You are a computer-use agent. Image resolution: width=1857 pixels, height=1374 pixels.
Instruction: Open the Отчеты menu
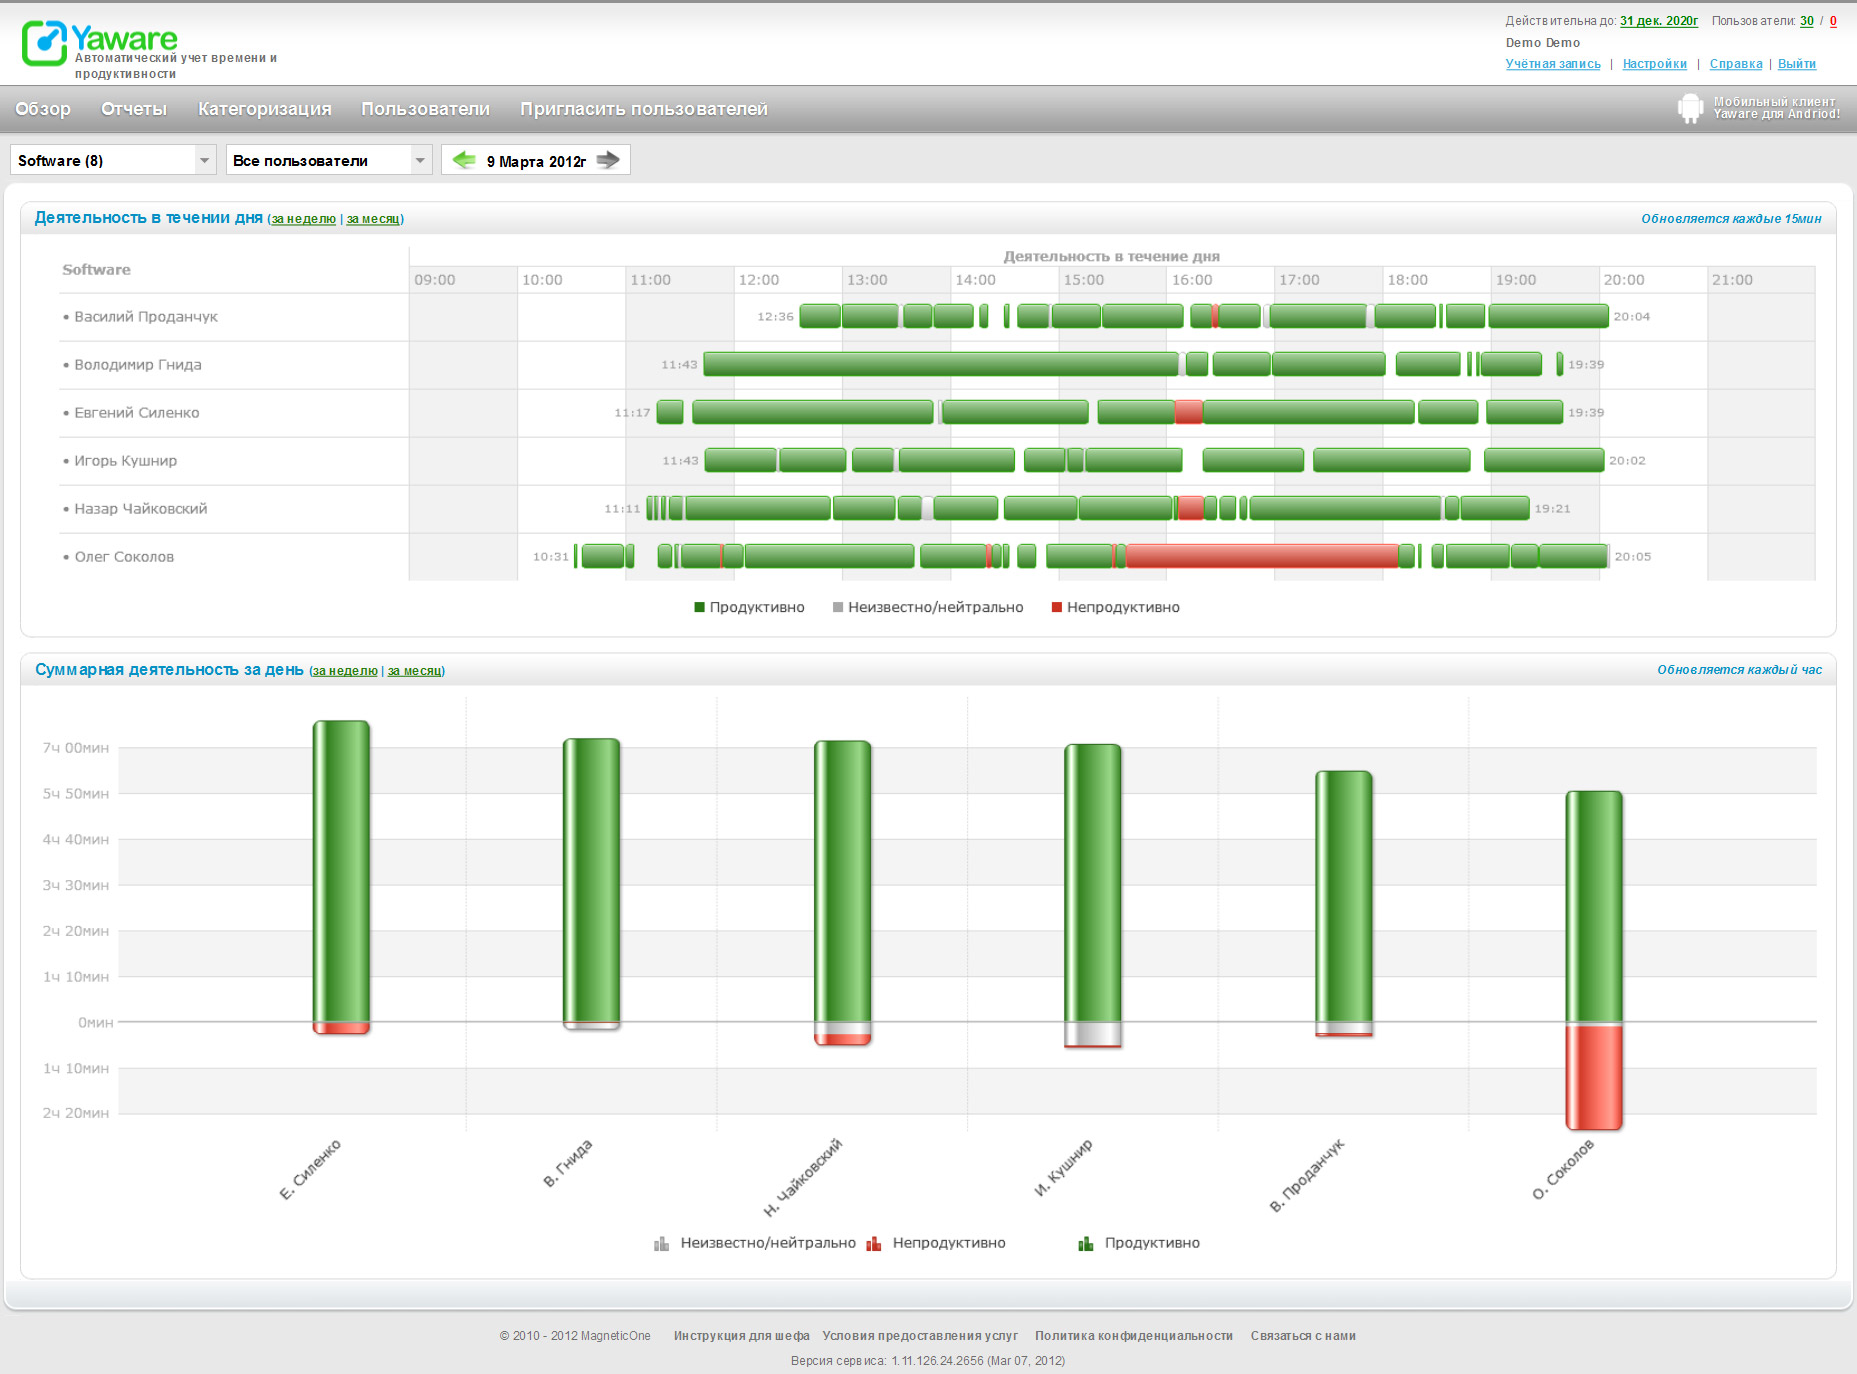pyautogui.click(x=134, y=109)
